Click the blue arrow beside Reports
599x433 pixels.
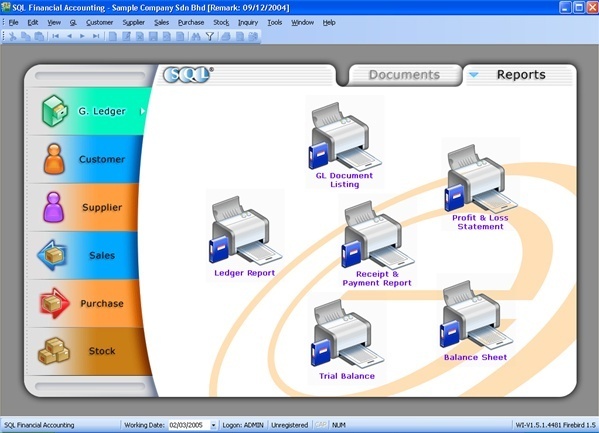coord(474,75)
